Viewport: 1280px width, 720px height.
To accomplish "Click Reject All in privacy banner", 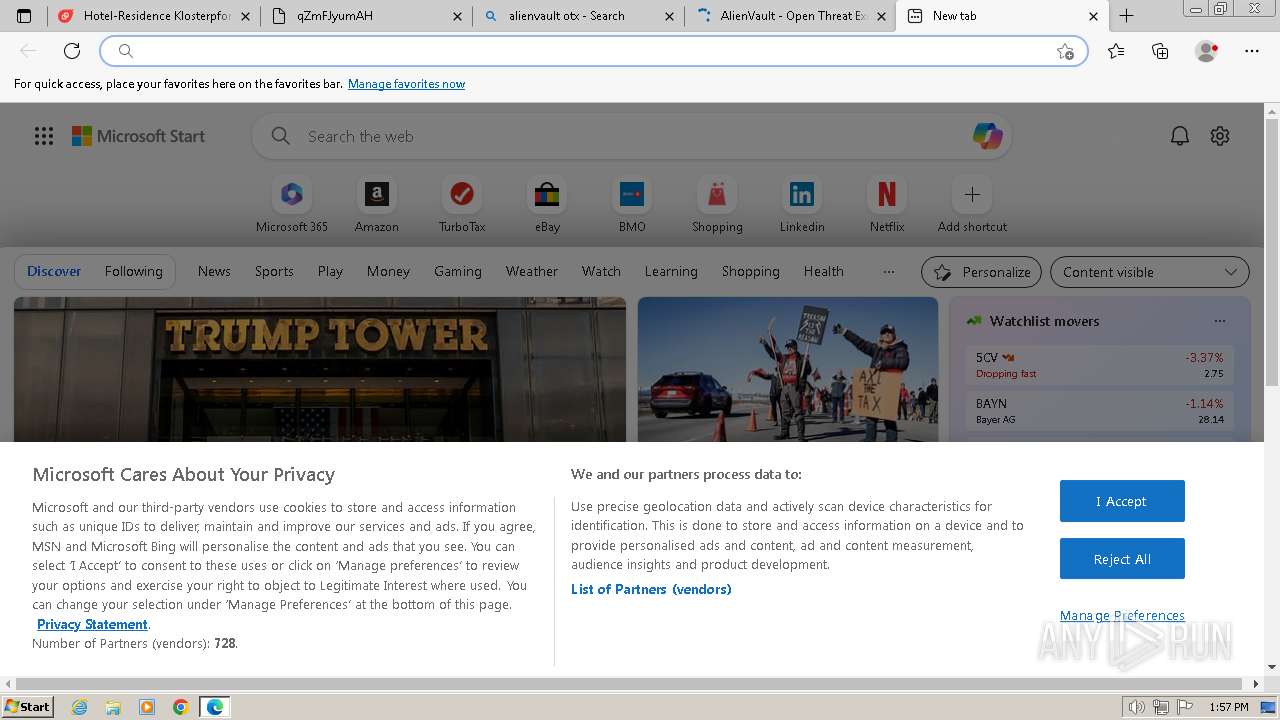I will (1122, 559).
